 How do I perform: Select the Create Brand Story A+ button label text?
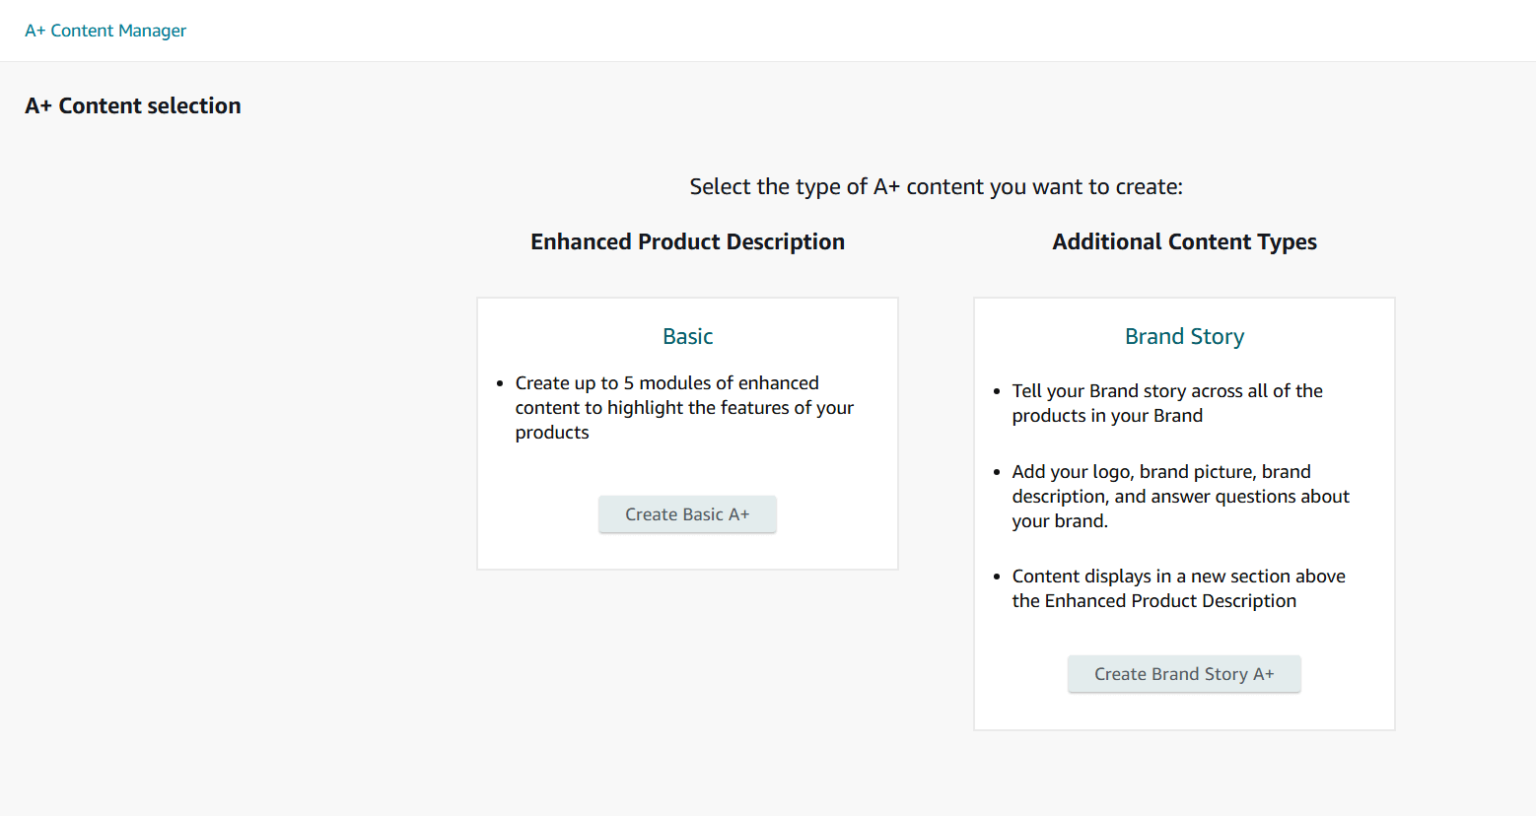click(1184, 673)
